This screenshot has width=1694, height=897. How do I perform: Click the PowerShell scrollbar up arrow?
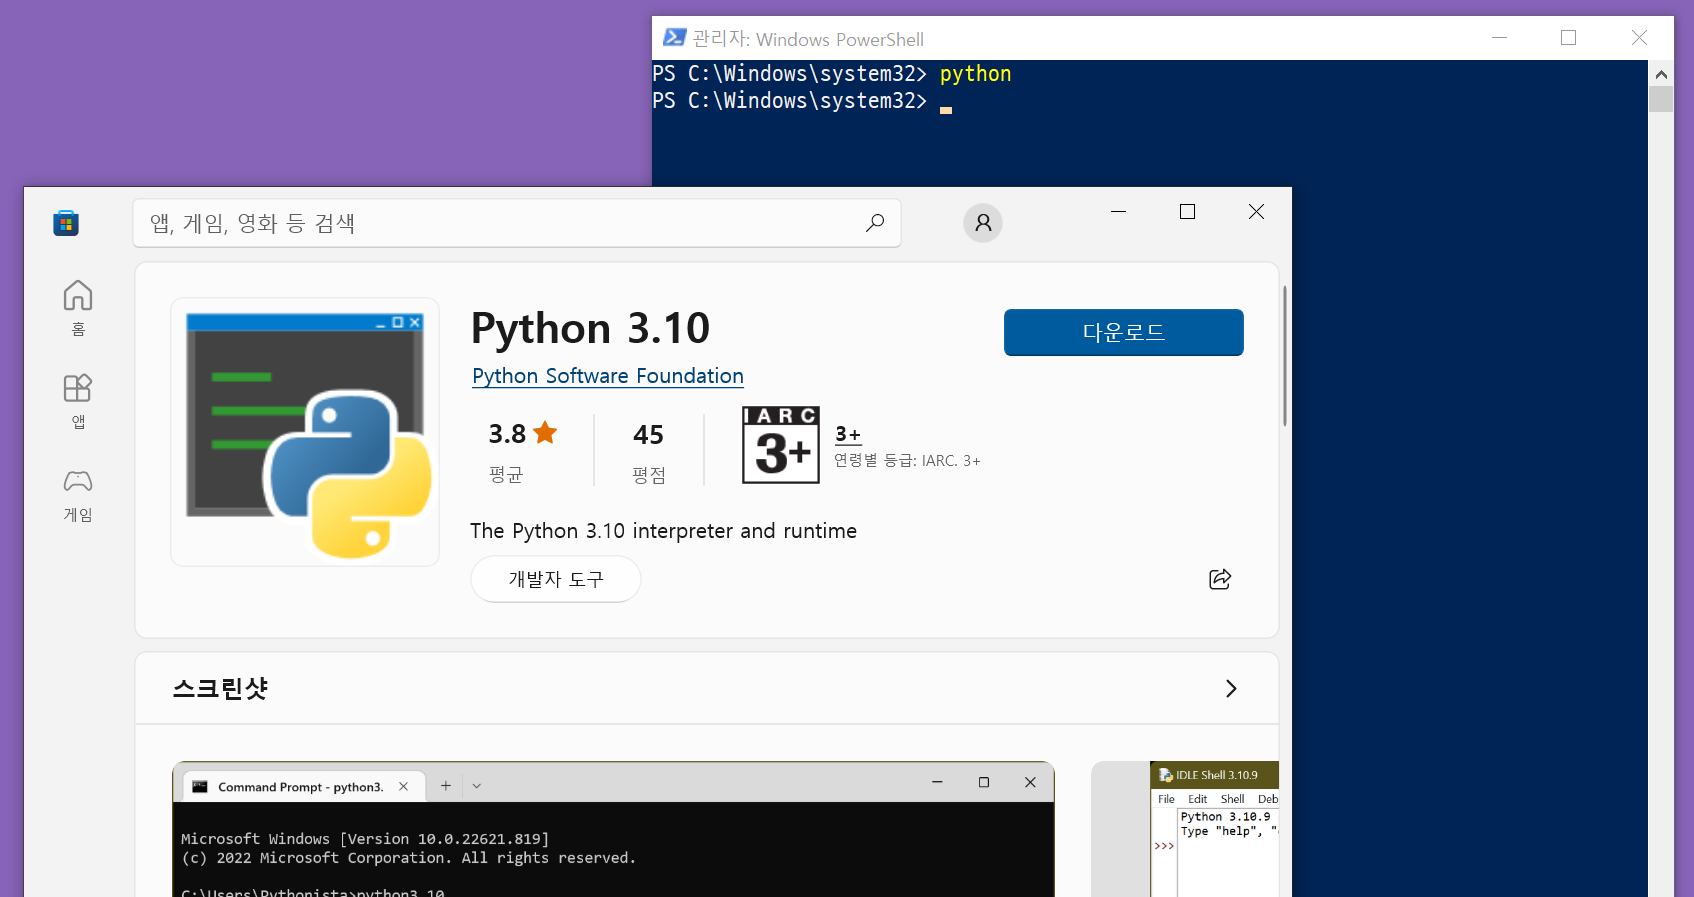pyautogui.click(x=1661, y=73)
